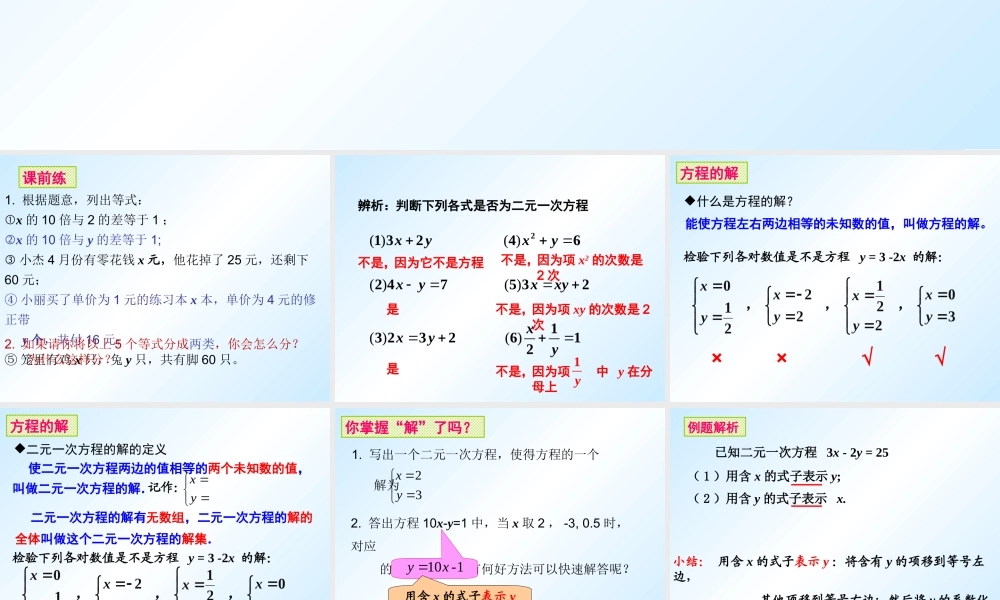Image resolution: width=1000 pixels, height=600 pixels.
Task: Open the 什么是方程的解 slide thumbnail
Action: click(x=835, y=278)
